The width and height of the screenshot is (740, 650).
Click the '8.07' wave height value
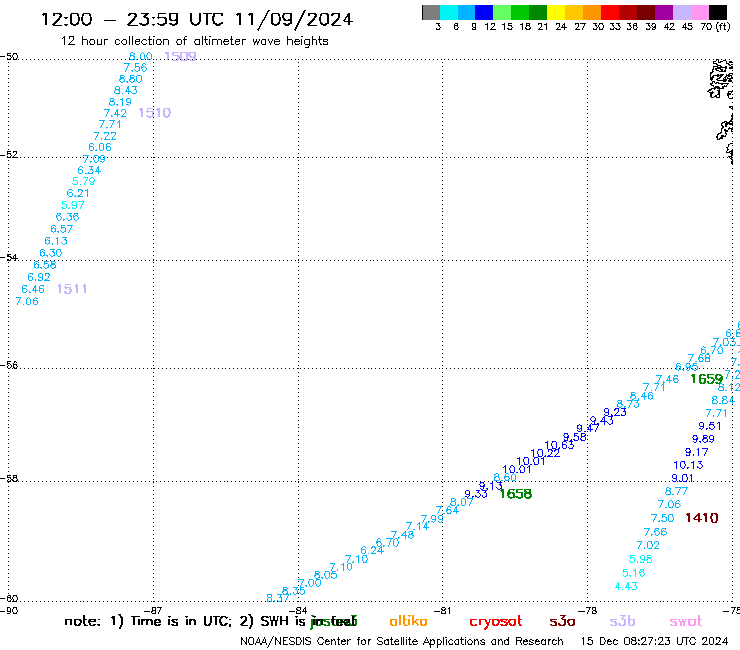tap(462, 502)
